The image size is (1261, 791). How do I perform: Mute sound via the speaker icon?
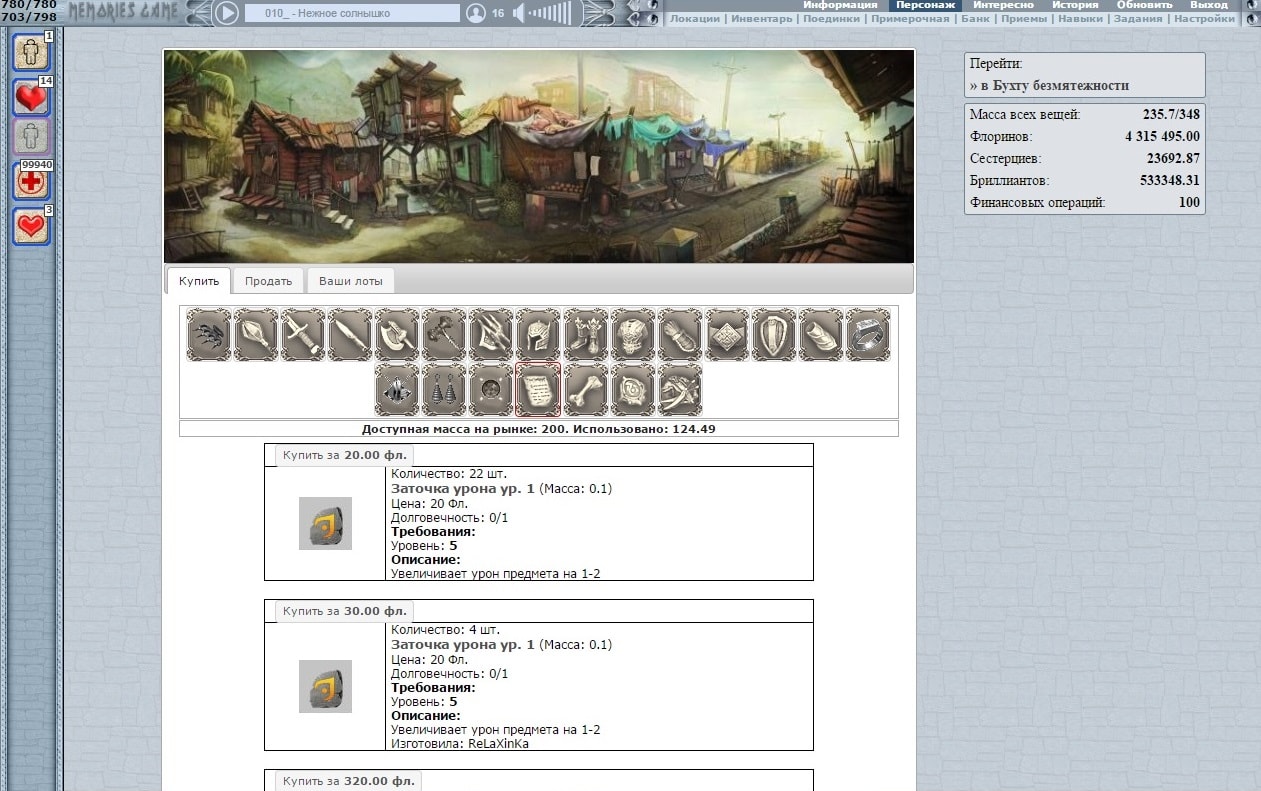click(x=518, y=13)
